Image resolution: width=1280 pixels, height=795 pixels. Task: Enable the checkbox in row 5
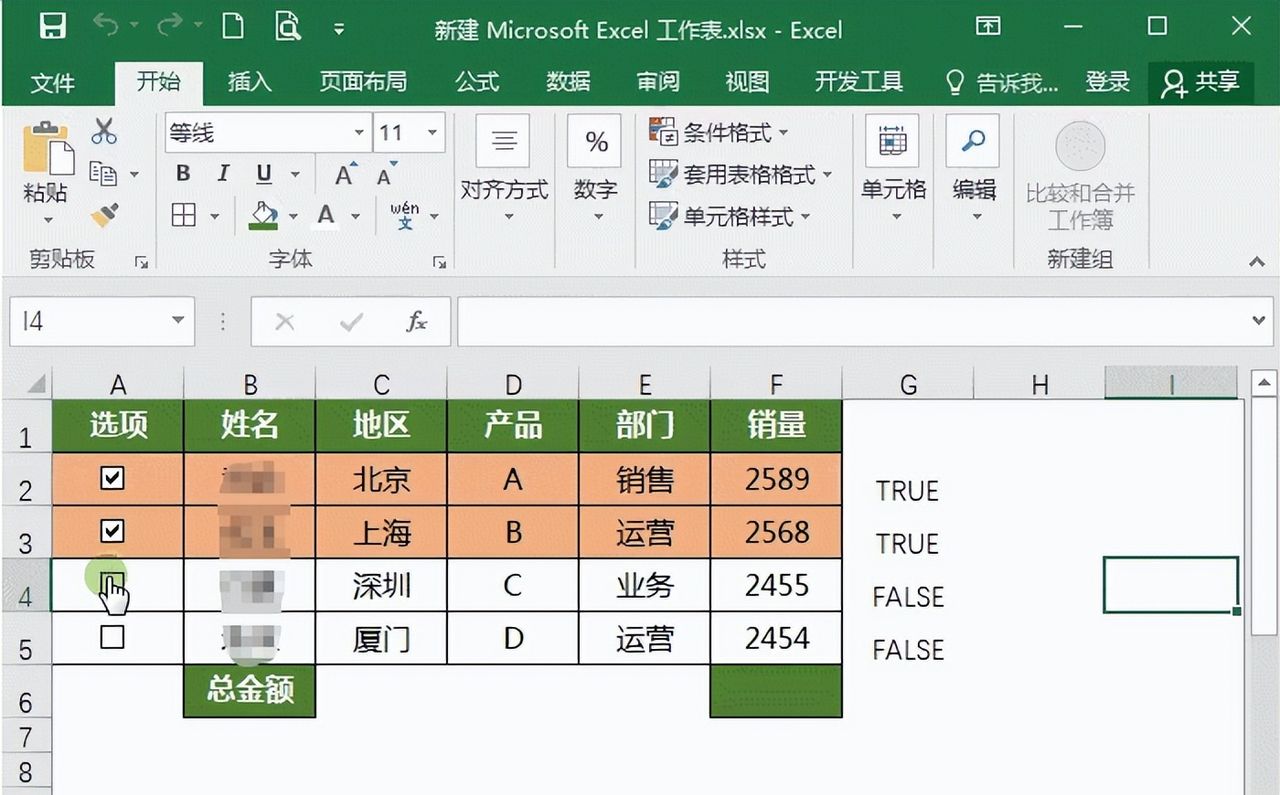(113, 638)
